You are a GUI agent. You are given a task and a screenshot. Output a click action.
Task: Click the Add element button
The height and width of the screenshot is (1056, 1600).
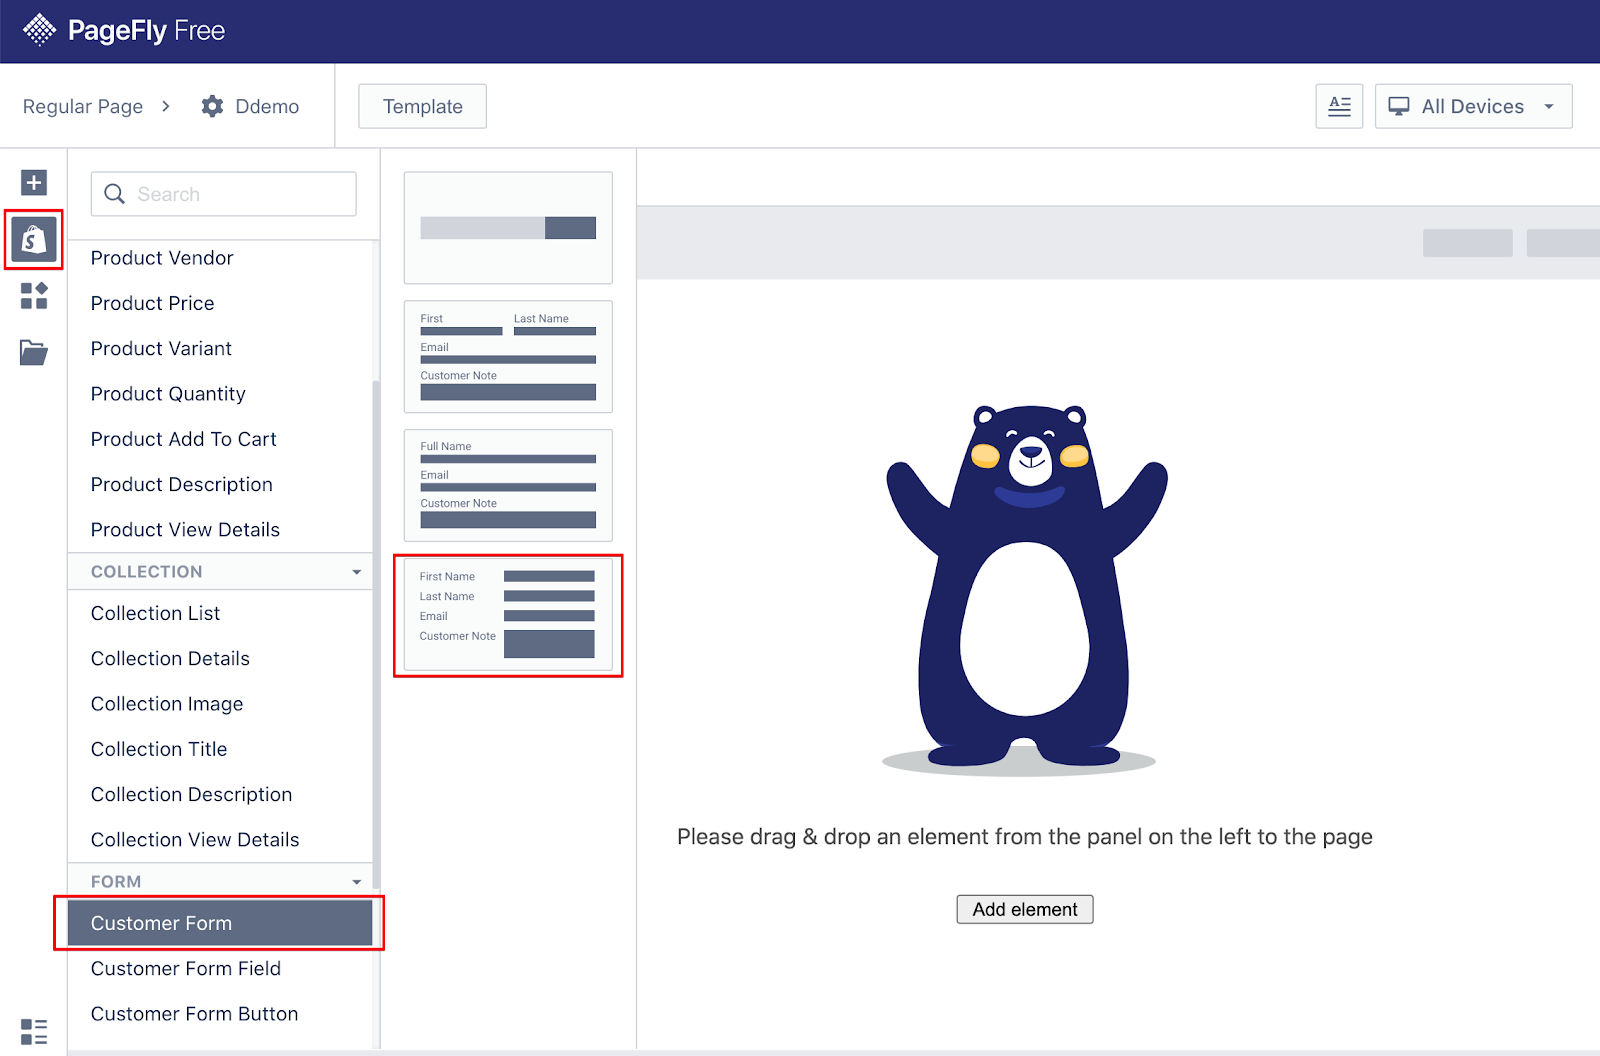tap(1024, 909)
